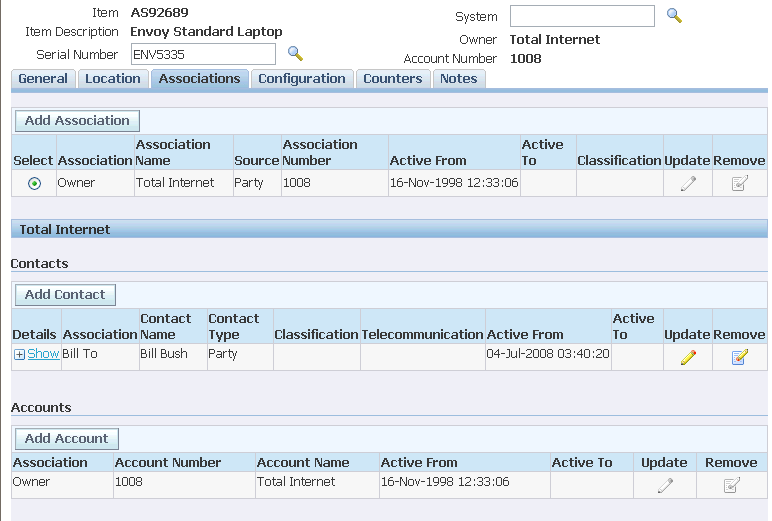
Task: Expand Bill To contact details plus icon
Action: point(19,355)
